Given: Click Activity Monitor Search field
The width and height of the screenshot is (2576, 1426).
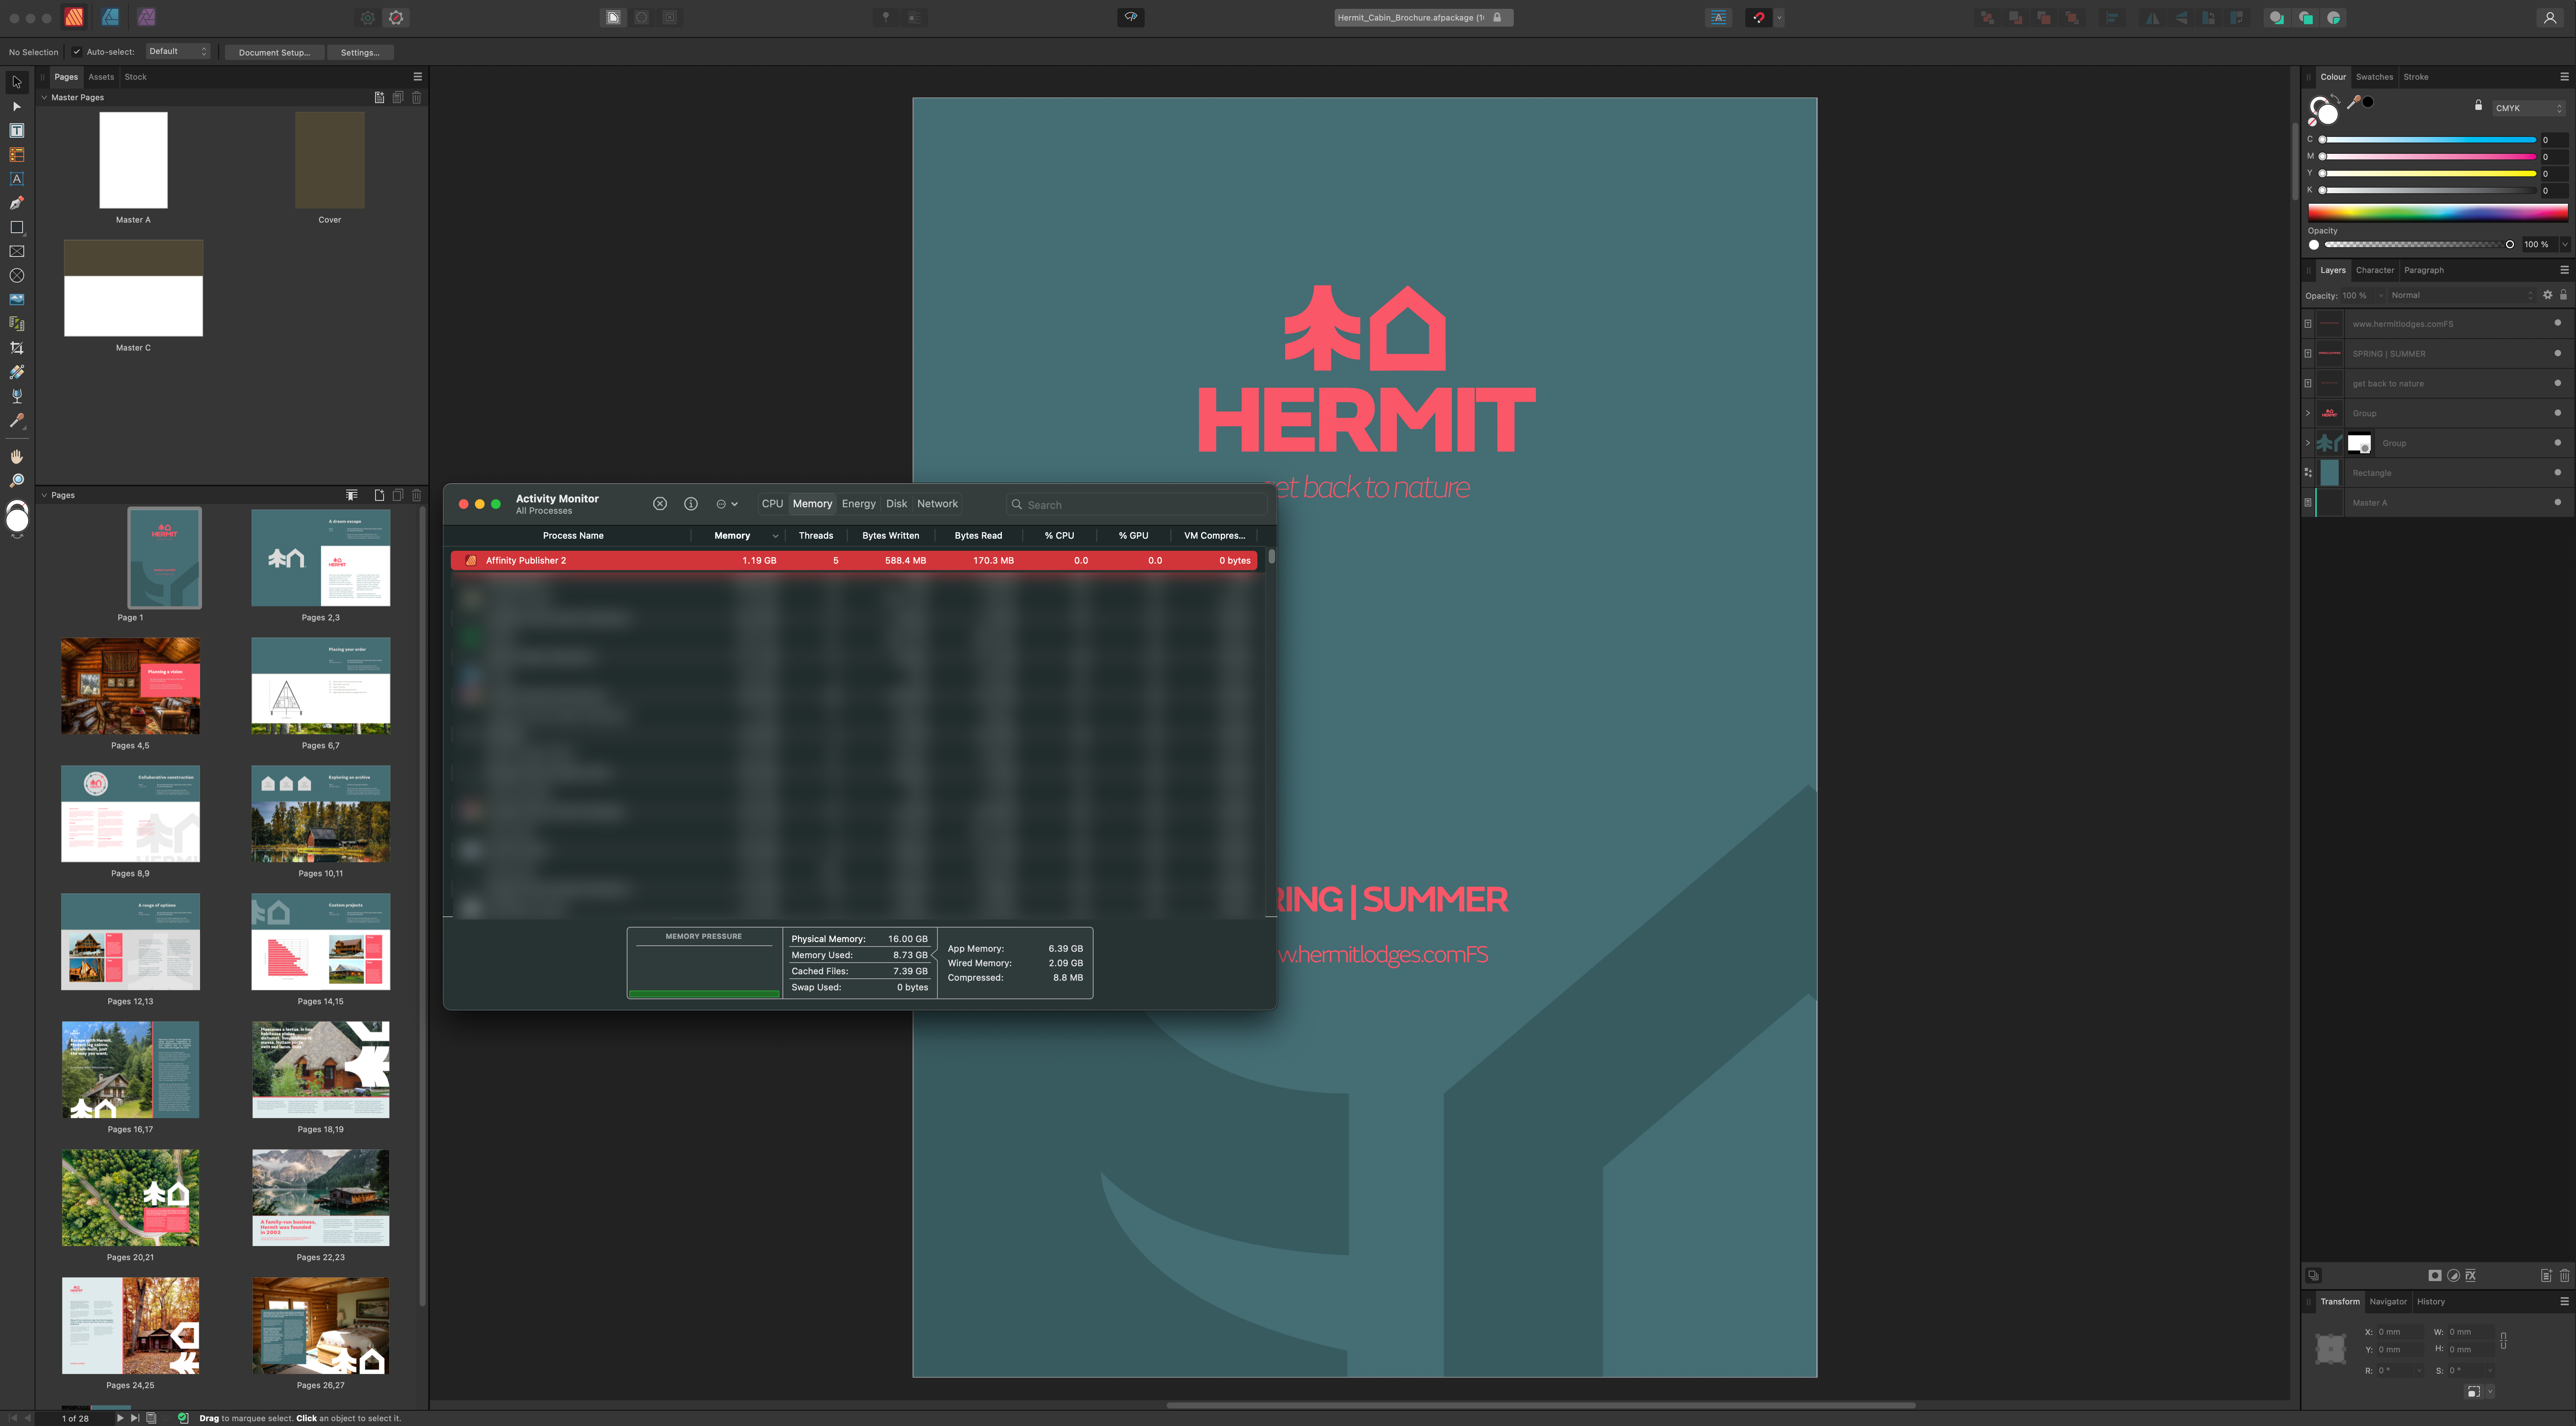Looking at the screenshot, I should (x=1138, y=505).
